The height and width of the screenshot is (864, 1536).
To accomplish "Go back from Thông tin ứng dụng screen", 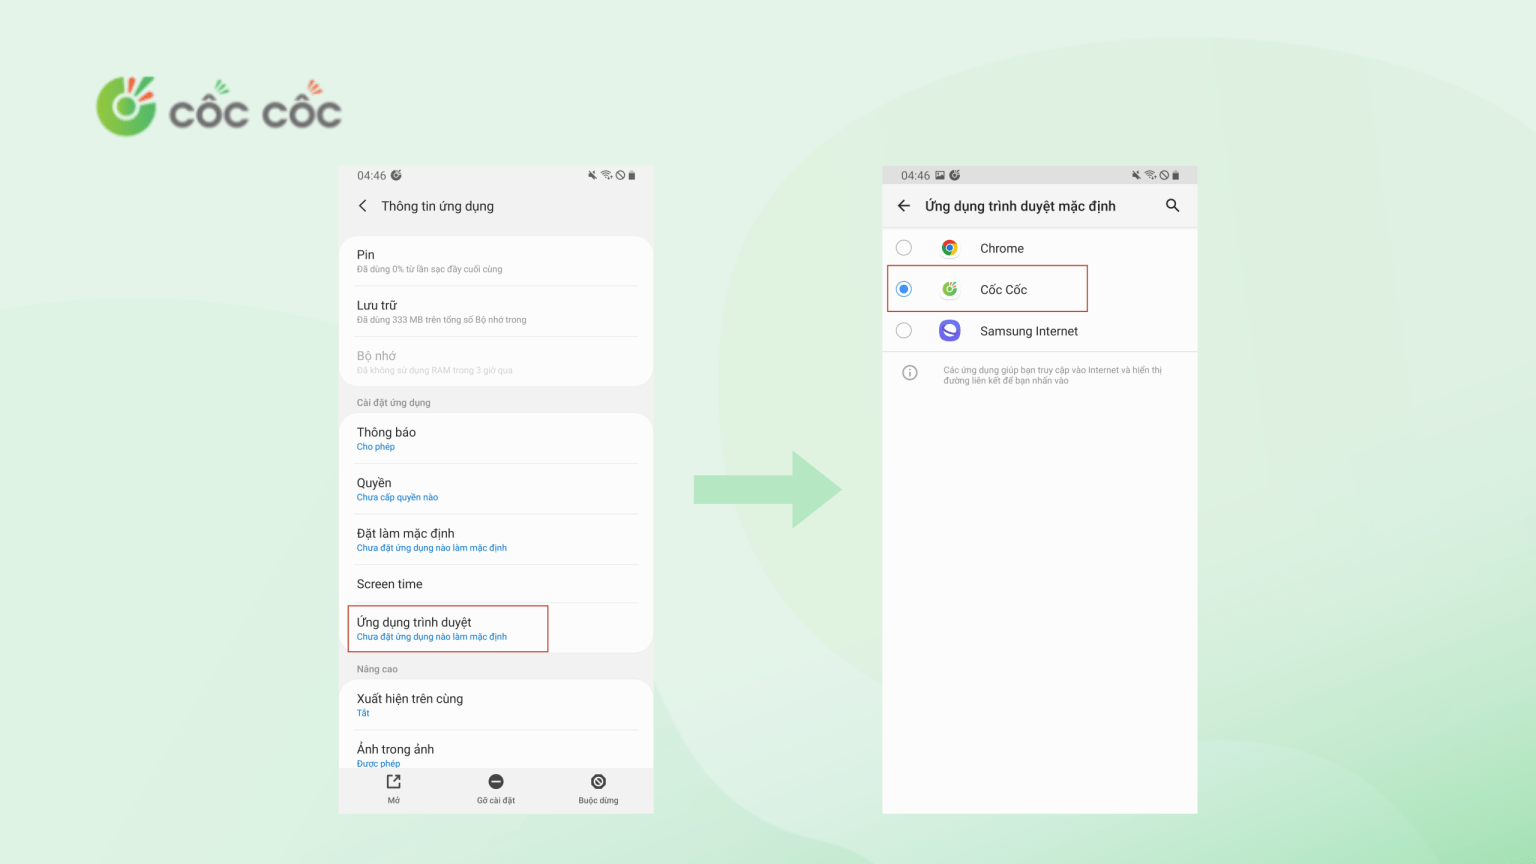I will click(x=362, y=206).
